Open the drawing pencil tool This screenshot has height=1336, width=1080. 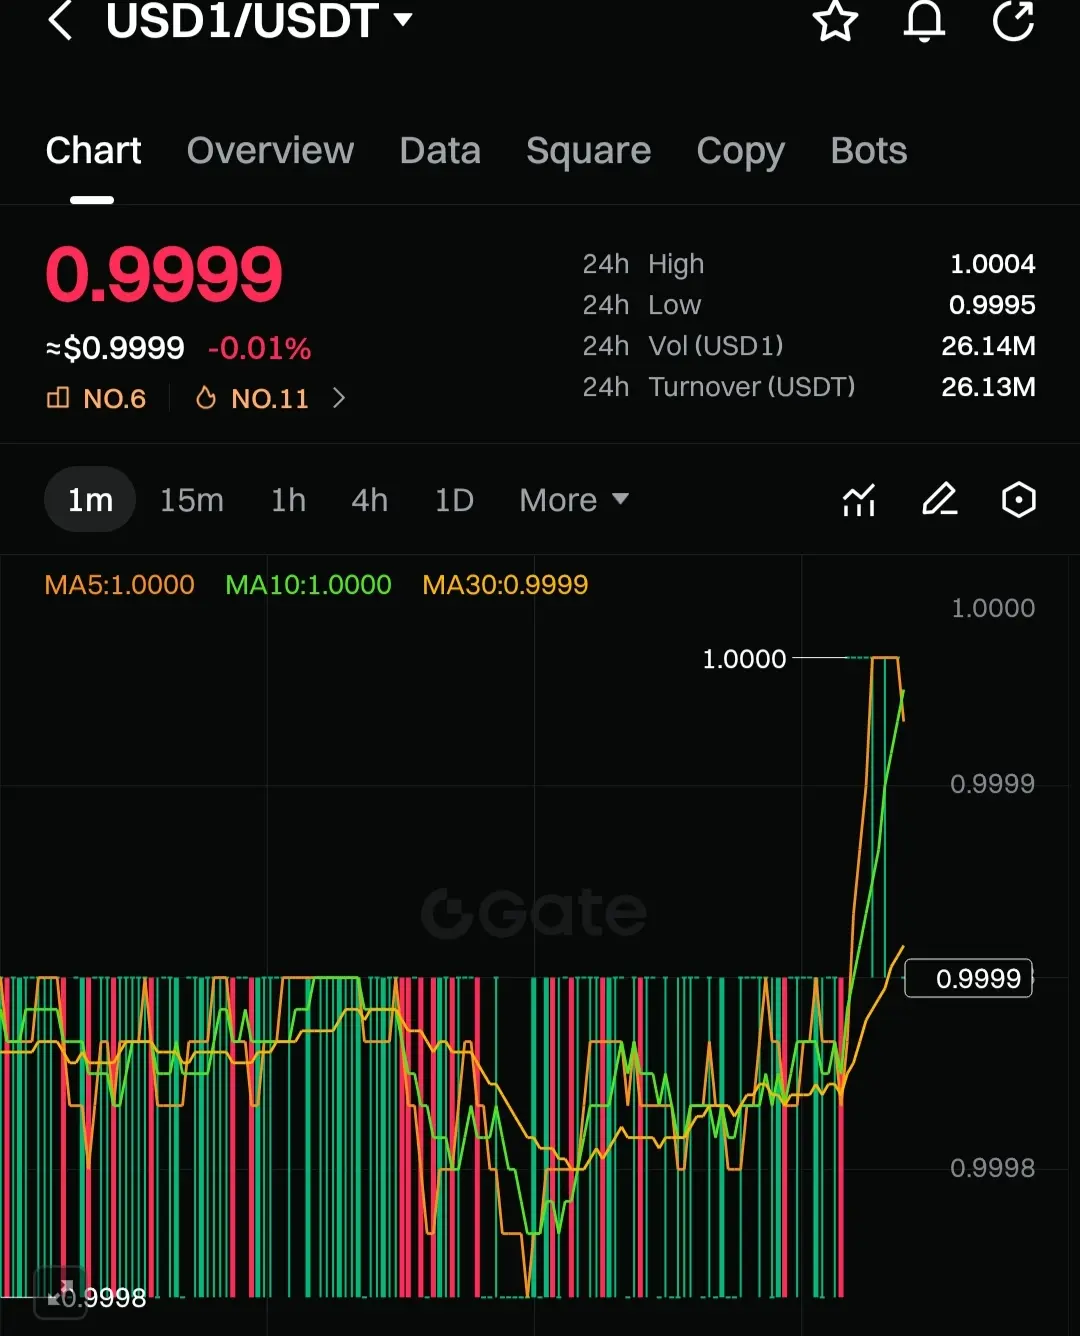tap(939, 499)
